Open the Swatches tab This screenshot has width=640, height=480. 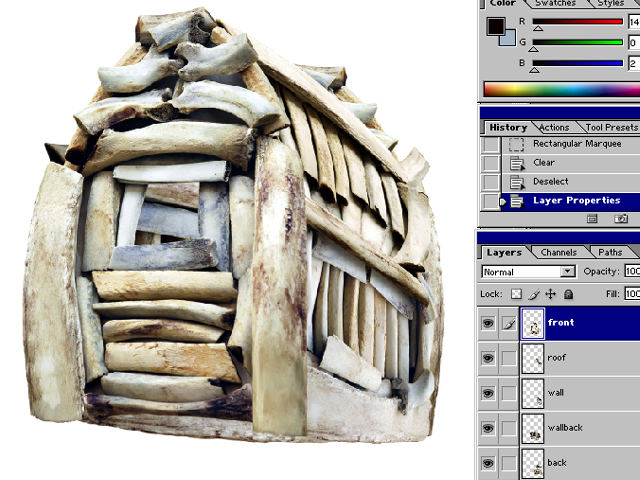click(x=562, y=4)
